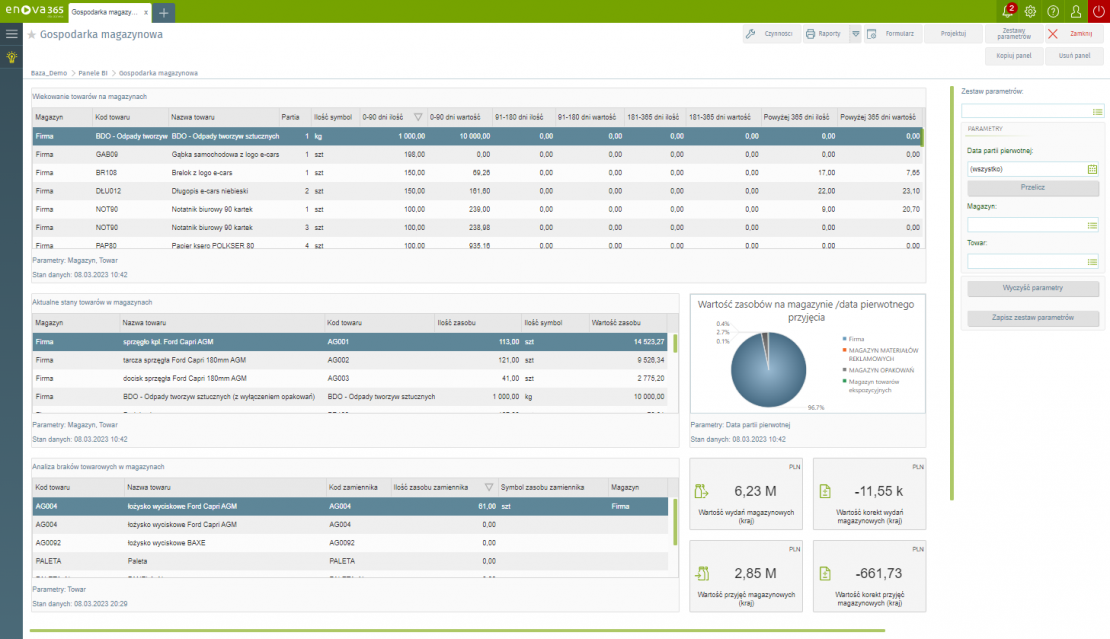Filter the 0-90 dni ilość column
The image size is (1110, 639).
coord(418,116)
